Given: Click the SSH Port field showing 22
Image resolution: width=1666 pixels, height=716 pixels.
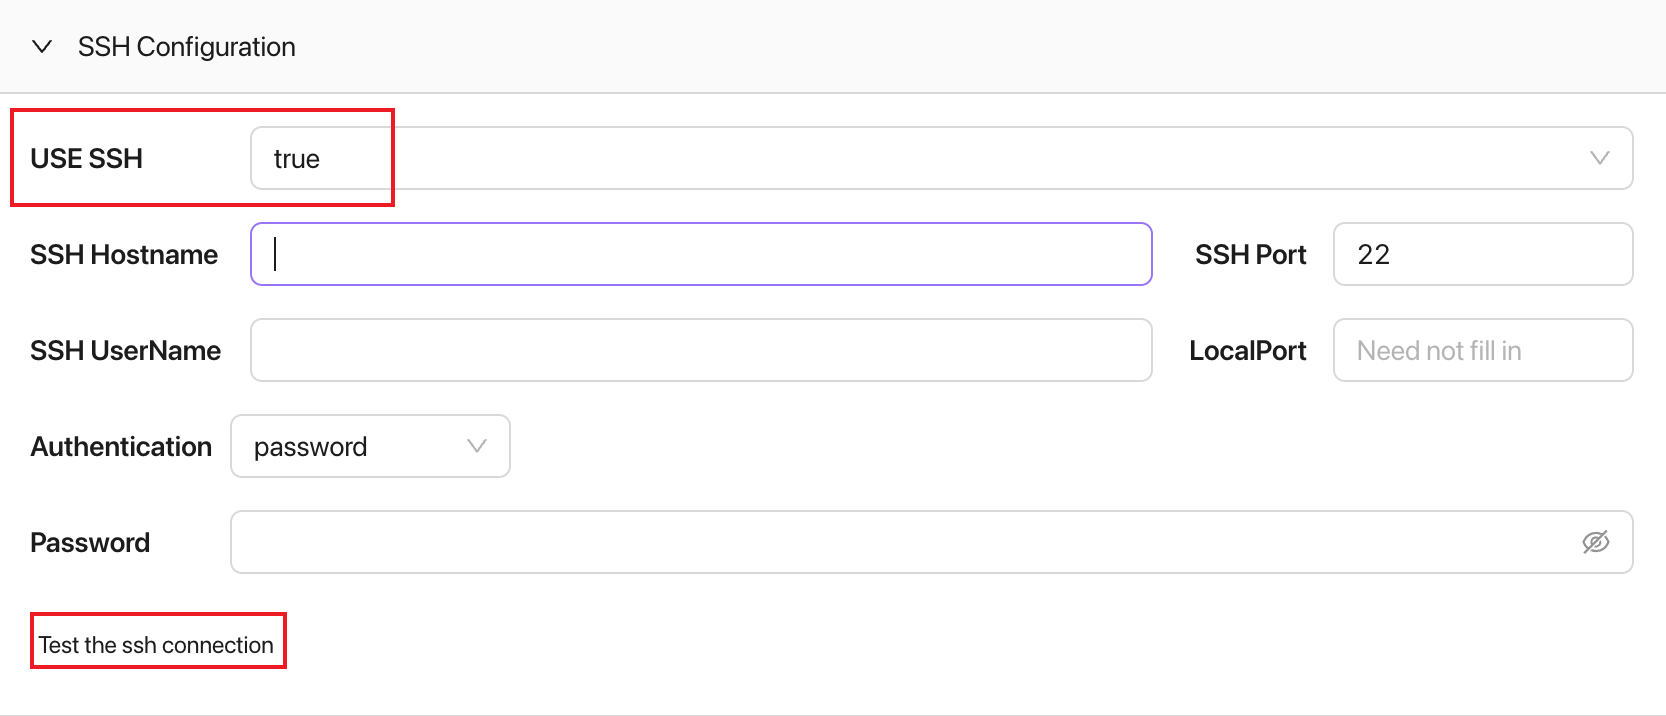Looking at the screenshot, I should point(1482,254).
